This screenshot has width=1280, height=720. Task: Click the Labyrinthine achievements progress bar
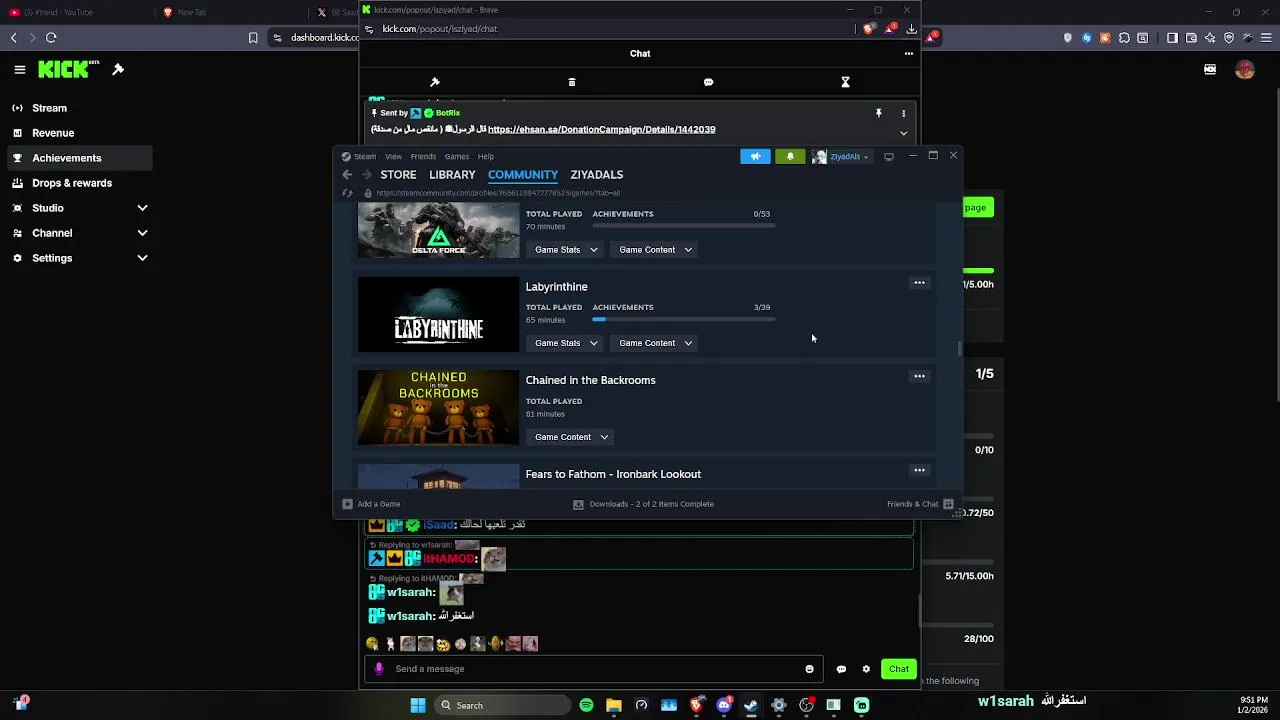point(683,319)
